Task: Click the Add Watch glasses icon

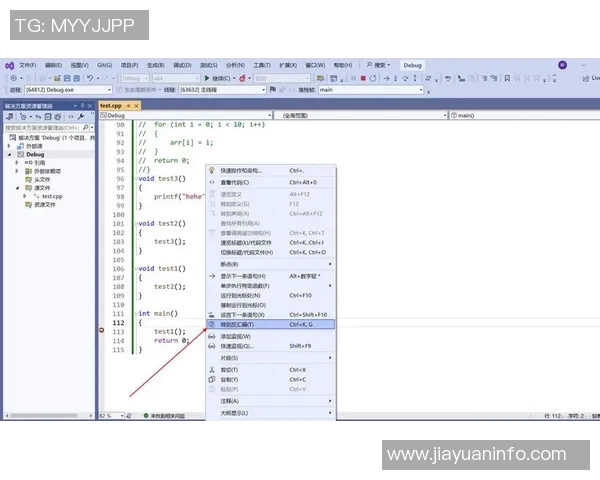Action: pyautogui.click(x=211, y=336)
